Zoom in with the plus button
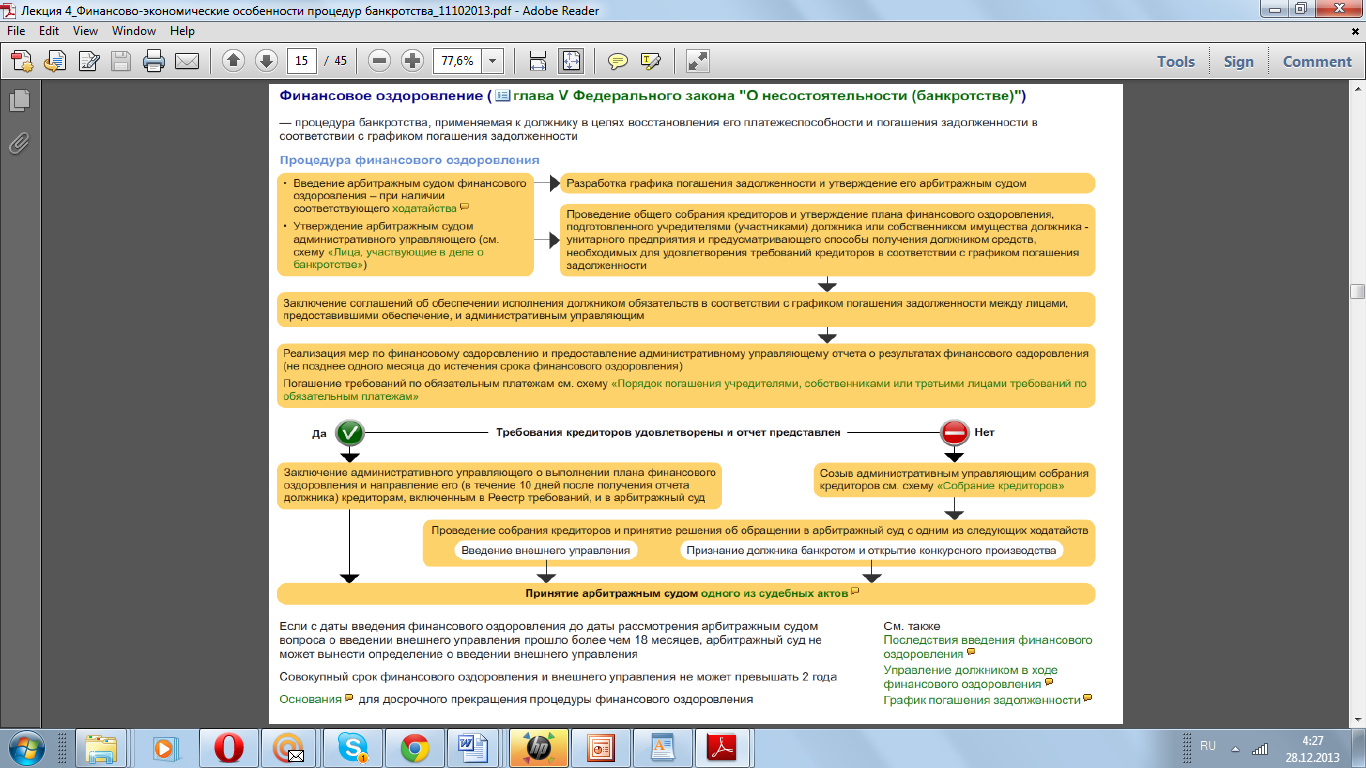The width and height of the screenshot is (1366, 768). coord(412,61)
